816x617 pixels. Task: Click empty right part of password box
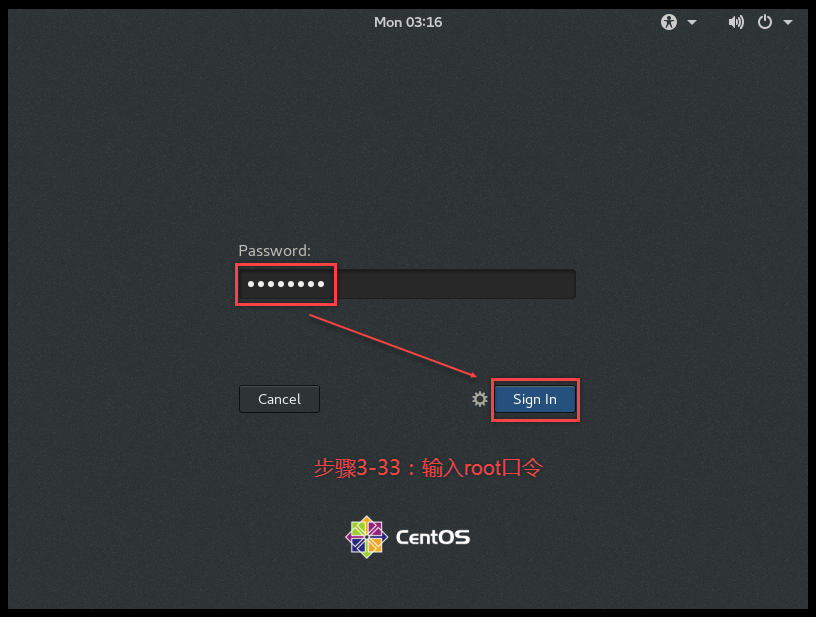point(456,284)
